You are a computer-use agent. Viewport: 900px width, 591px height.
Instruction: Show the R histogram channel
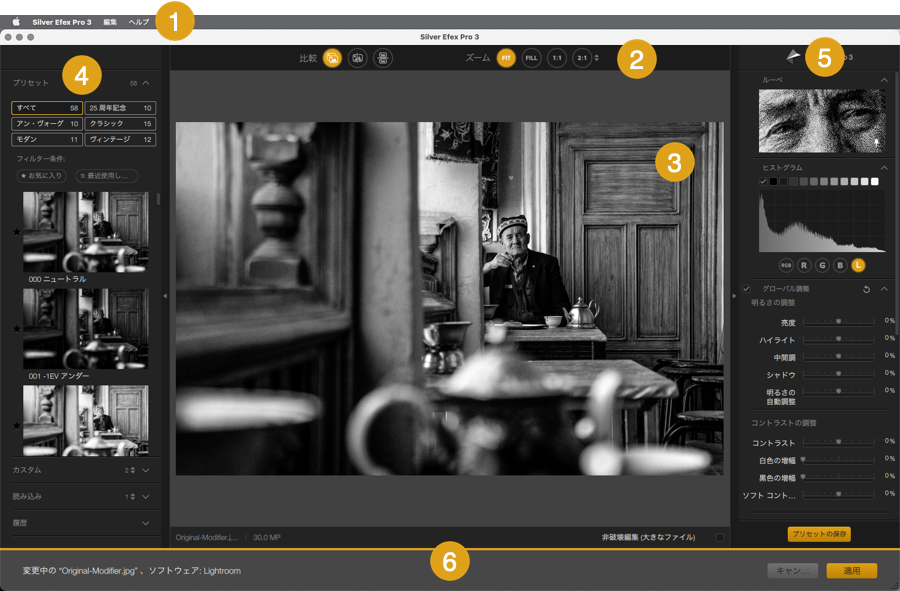pyautogui.click(x=804, y=265)
